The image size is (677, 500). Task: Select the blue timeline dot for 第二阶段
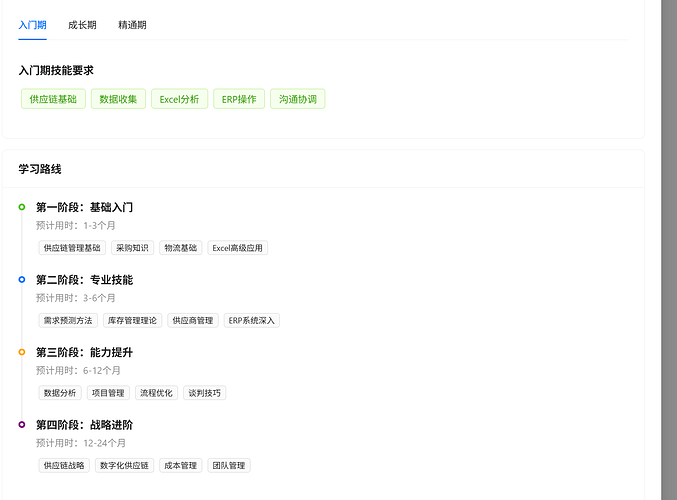point(22,280)
